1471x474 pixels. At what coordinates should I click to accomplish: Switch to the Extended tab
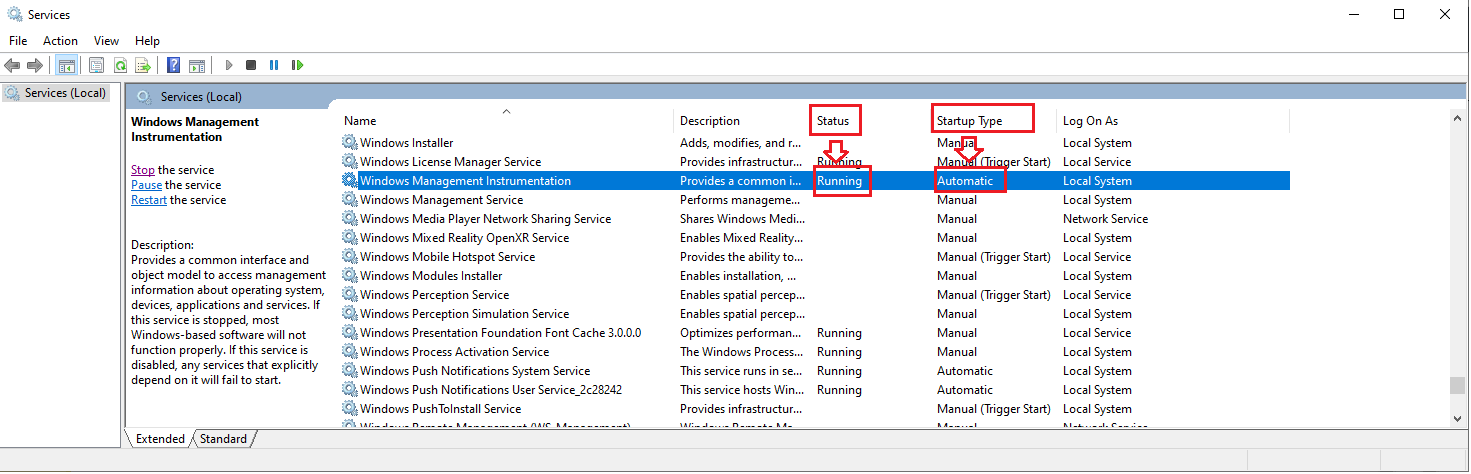coord(160,439)
